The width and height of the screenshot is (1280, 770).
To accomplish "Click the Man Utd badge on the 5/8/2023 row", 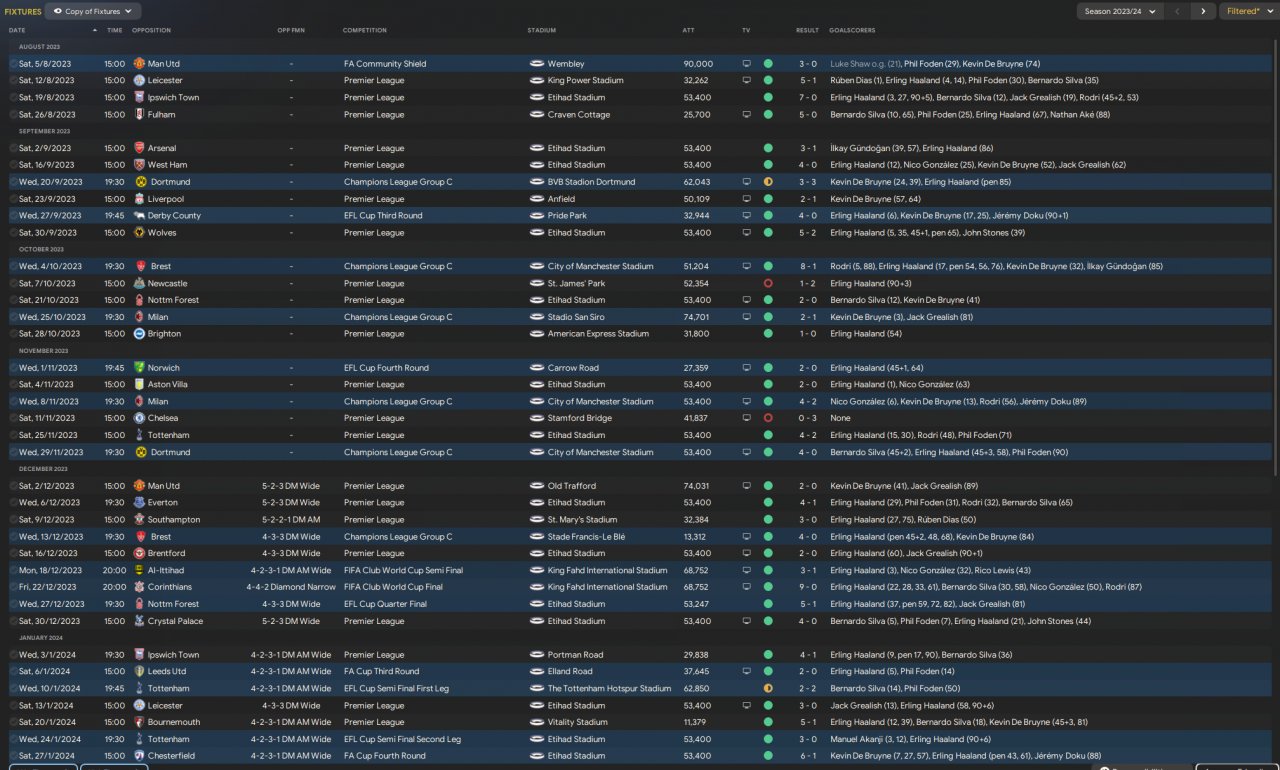I will [x=139, y=64].
